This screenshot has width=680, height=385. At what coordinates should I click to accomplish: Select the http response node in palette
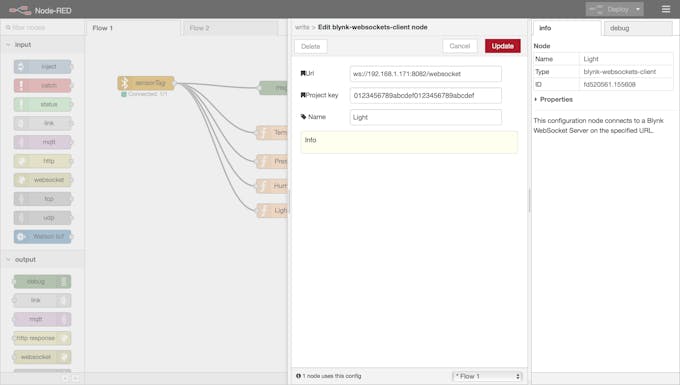tap(42, 338)
